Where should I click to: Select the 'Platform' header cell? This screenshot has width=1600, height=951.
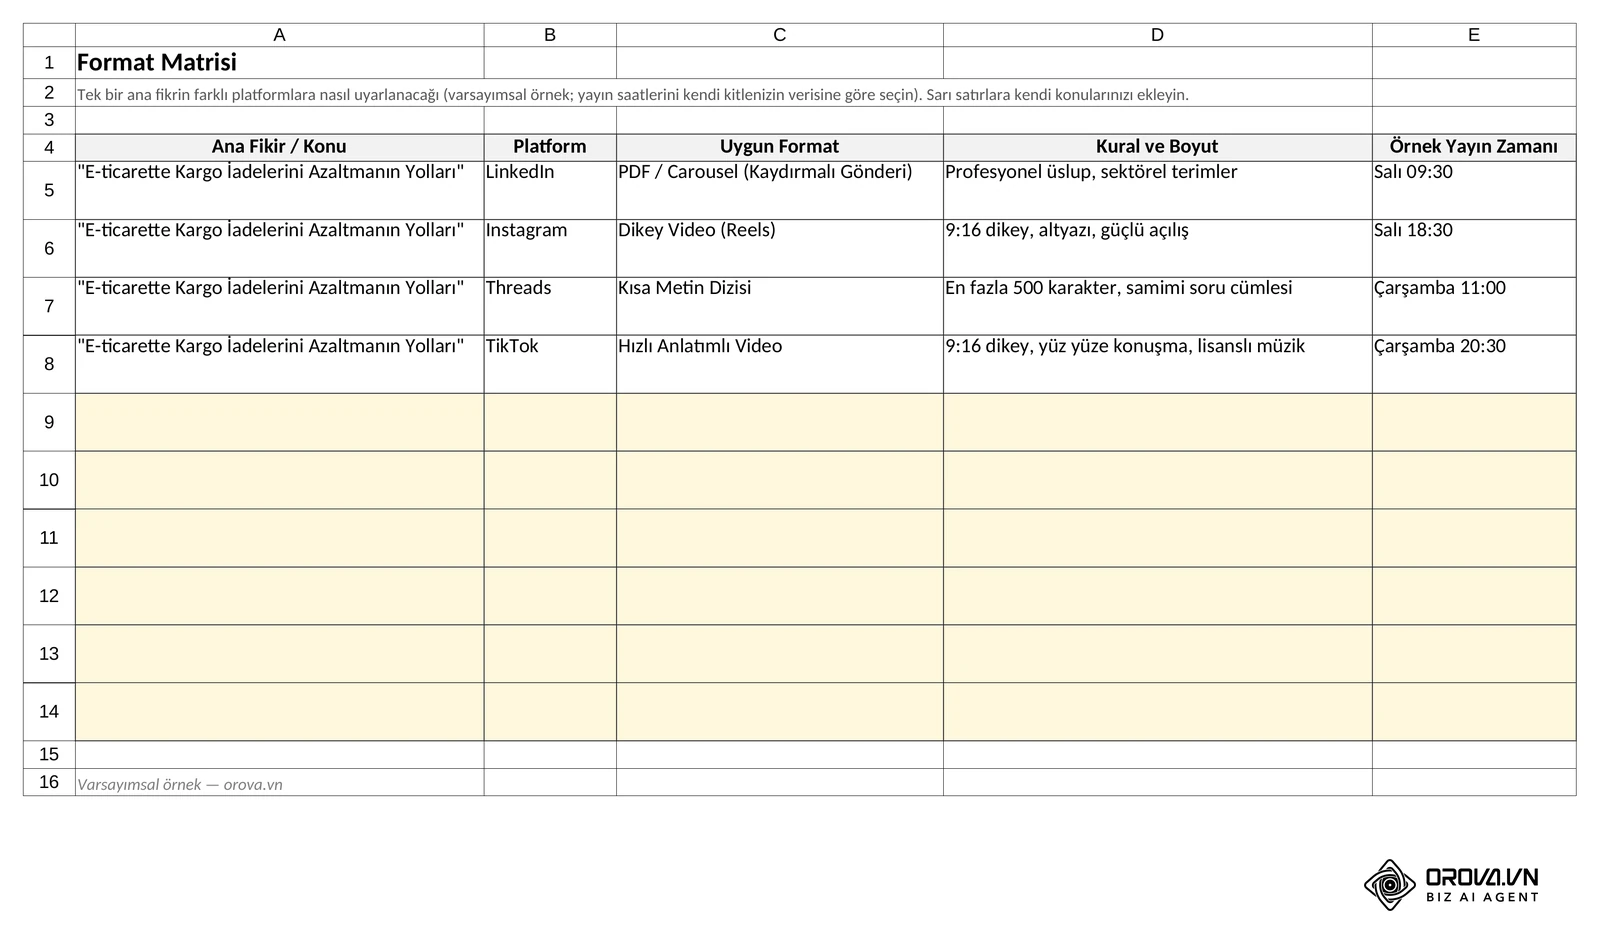[550, 147]
